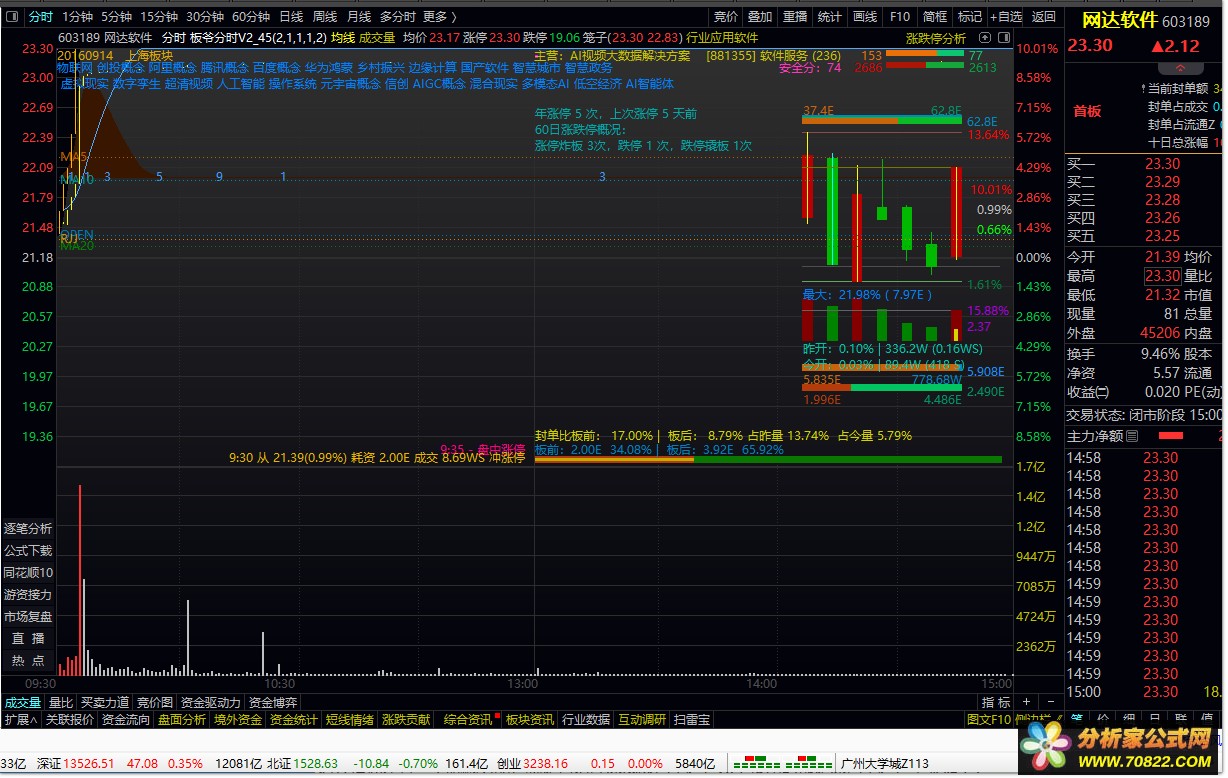Open 同花顺10 from the side list
Screen dimensions: 1228x778
point(28,572)
